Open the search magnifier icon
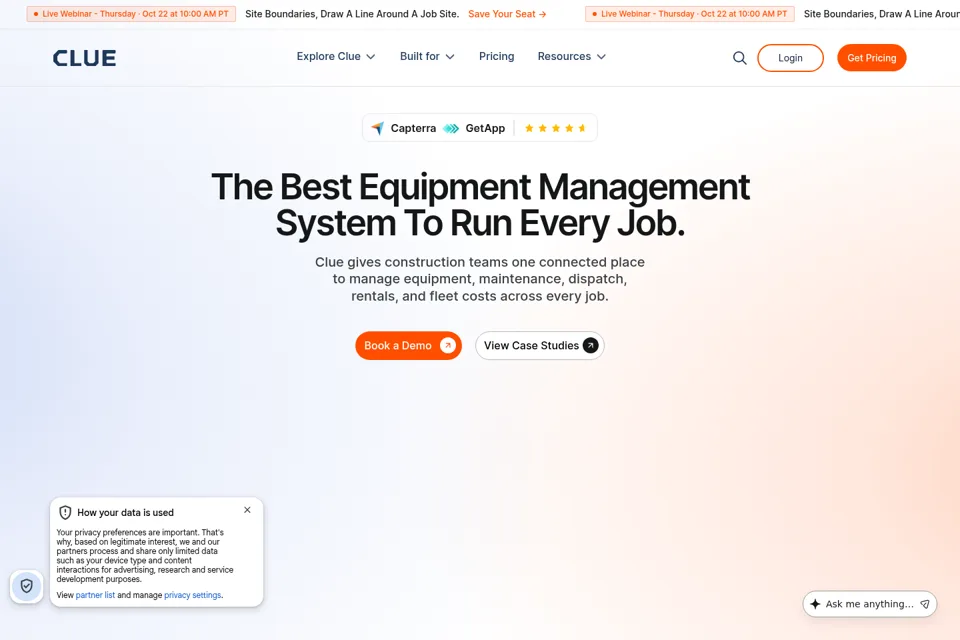Screen dimensions: 960x640 740,58
